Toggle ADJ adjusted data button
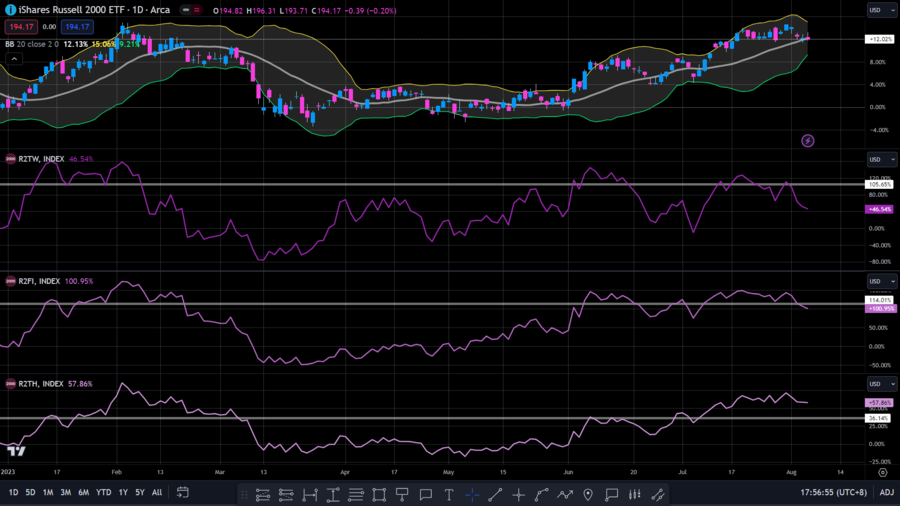900x506 pixels. (887, 492)
